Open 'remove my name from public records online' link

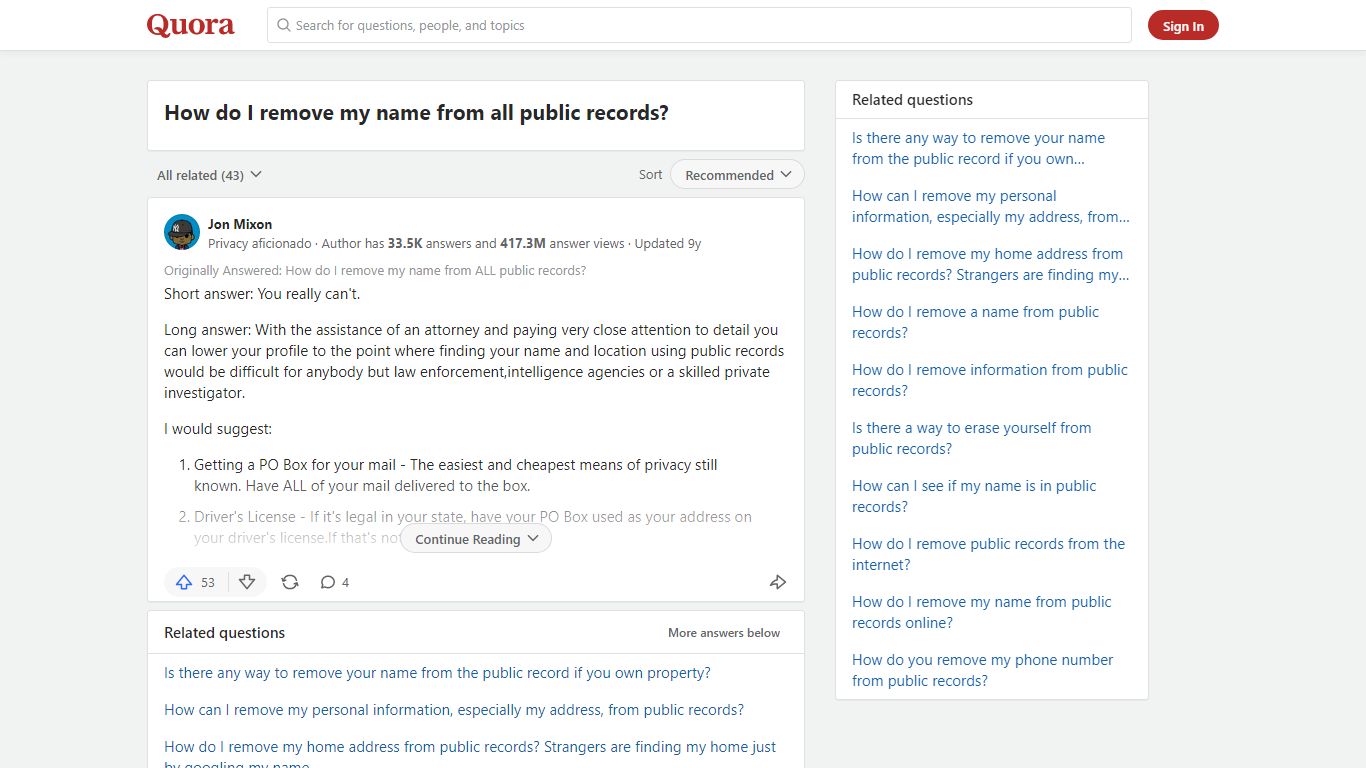(x=982, y=612)
